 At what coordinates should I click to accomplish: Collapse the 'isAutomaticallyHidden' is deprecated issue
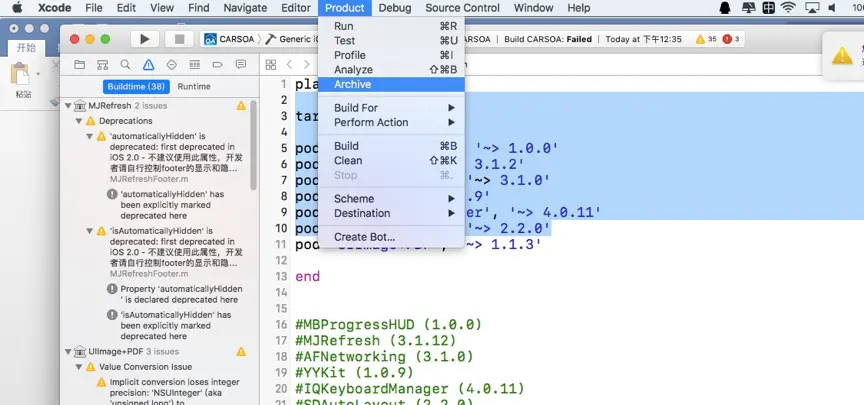90,231
